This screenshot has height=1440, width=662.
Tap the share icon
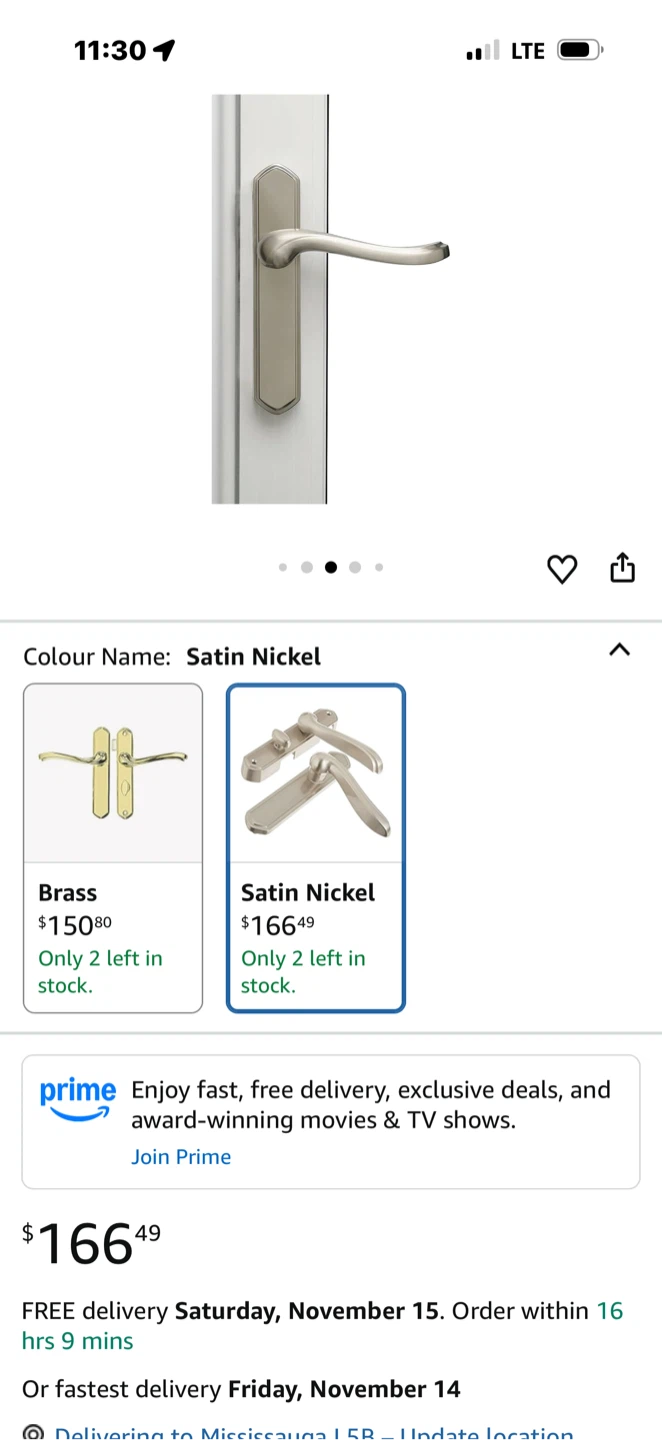(622, 567)
